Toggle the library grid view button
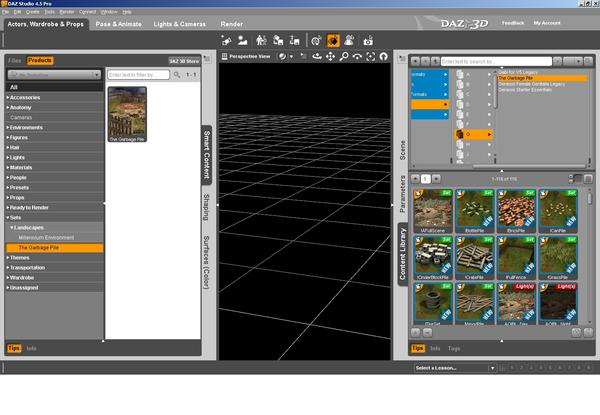 589,179
